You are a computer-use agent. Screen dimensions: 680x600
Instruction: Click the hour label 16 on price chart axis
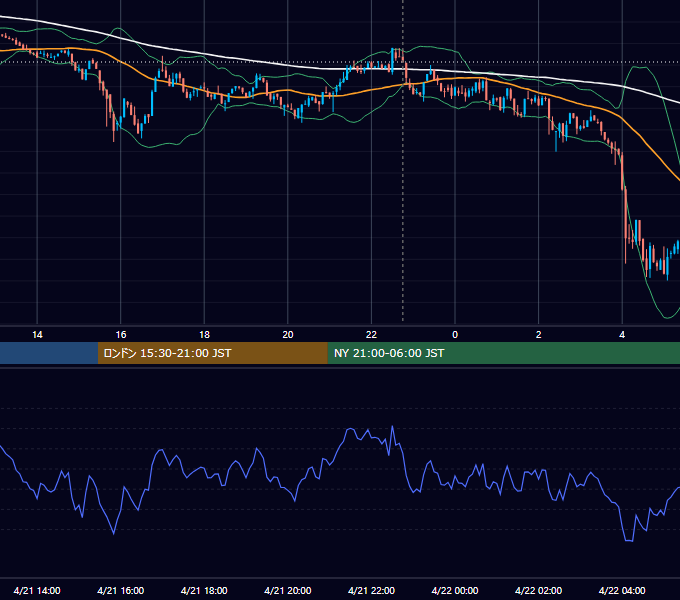[121, 335]
